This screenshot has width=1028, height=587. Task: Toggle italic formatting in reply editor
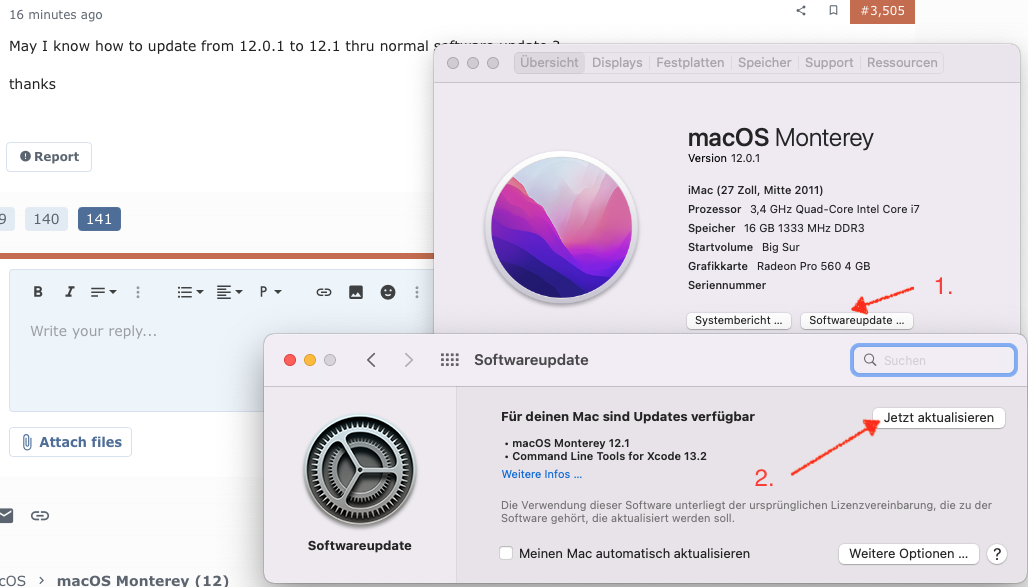click(x=69, y=292)
